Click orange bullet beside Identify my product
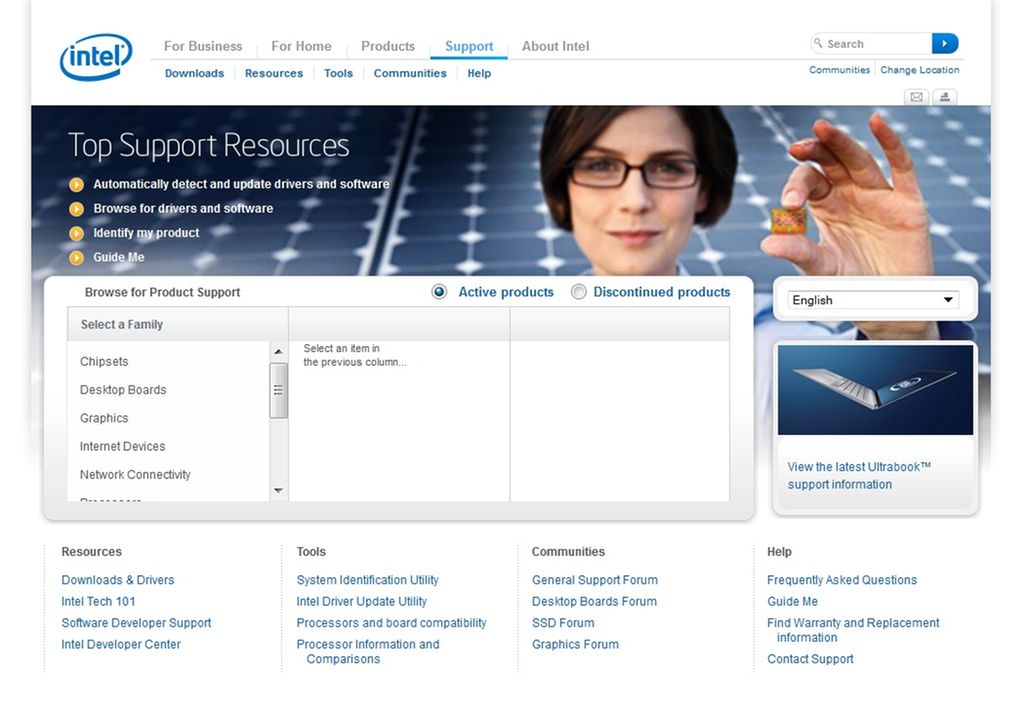The image size is (1024, 708). (77, 233)
